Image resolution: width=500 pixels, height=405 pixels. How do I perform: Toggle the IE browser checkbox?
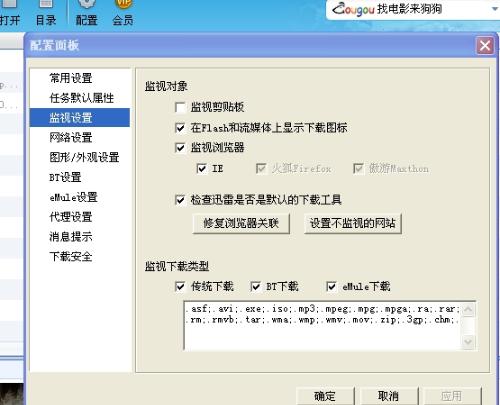(x=202, y=168)
